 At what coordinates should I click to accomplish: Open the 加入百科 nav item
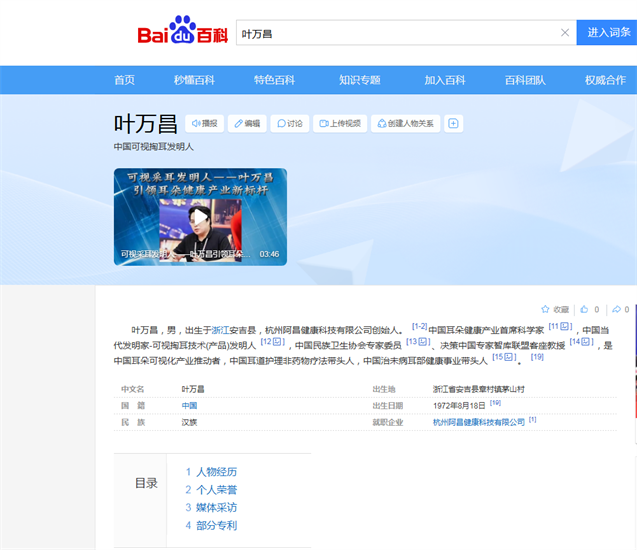[x=445, y=80]
